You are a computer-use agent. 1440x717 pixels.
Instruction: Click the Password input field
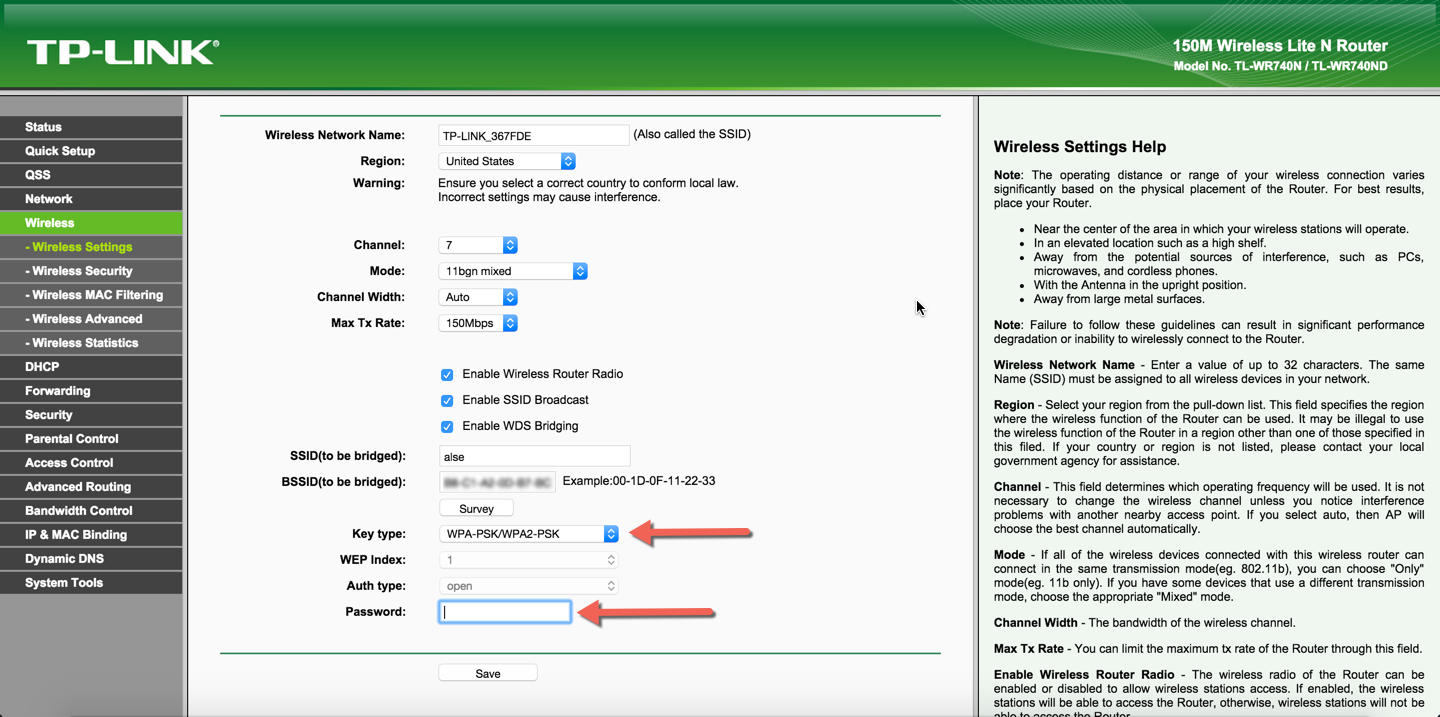coord(505,612)
